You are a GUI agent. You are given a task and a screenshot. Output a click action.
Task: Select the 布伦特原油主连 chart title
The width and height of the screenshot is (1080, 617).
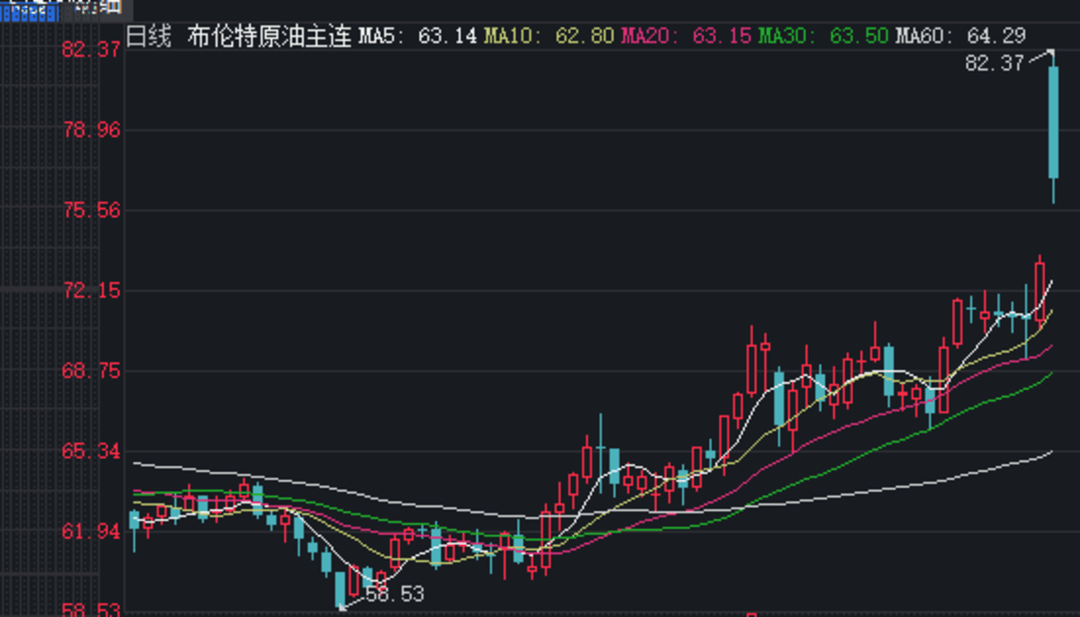269,36
